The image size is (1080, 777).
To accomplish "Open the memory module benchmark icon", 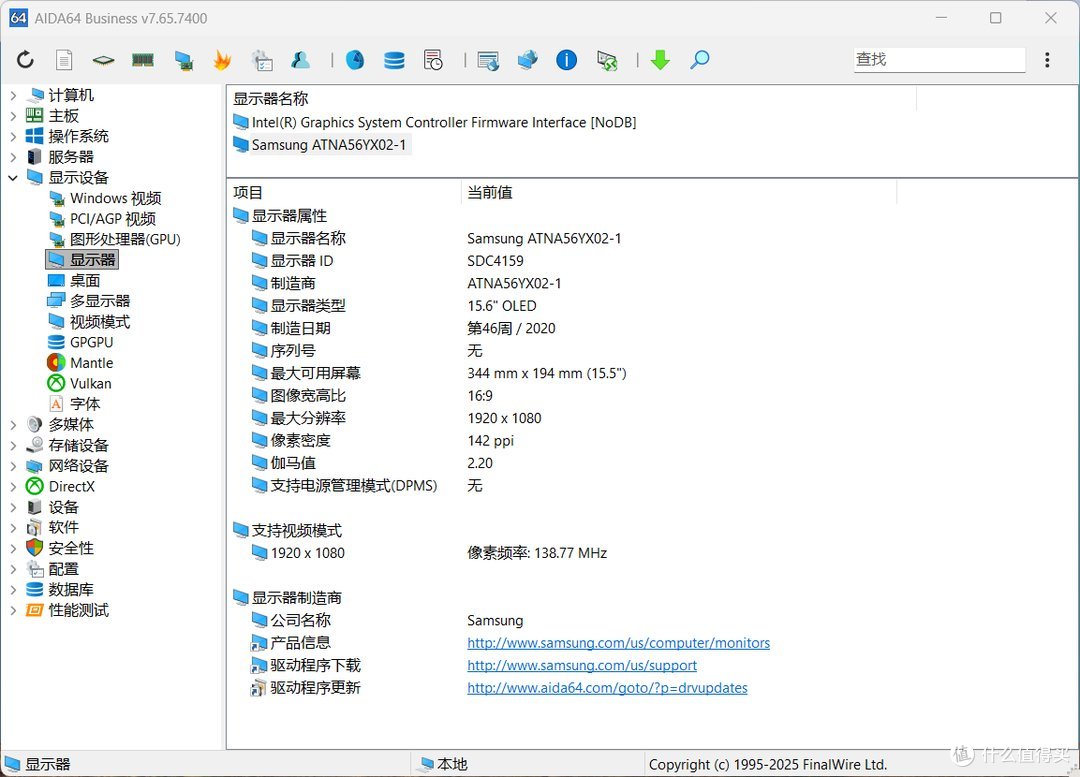I will coord(143,60).
